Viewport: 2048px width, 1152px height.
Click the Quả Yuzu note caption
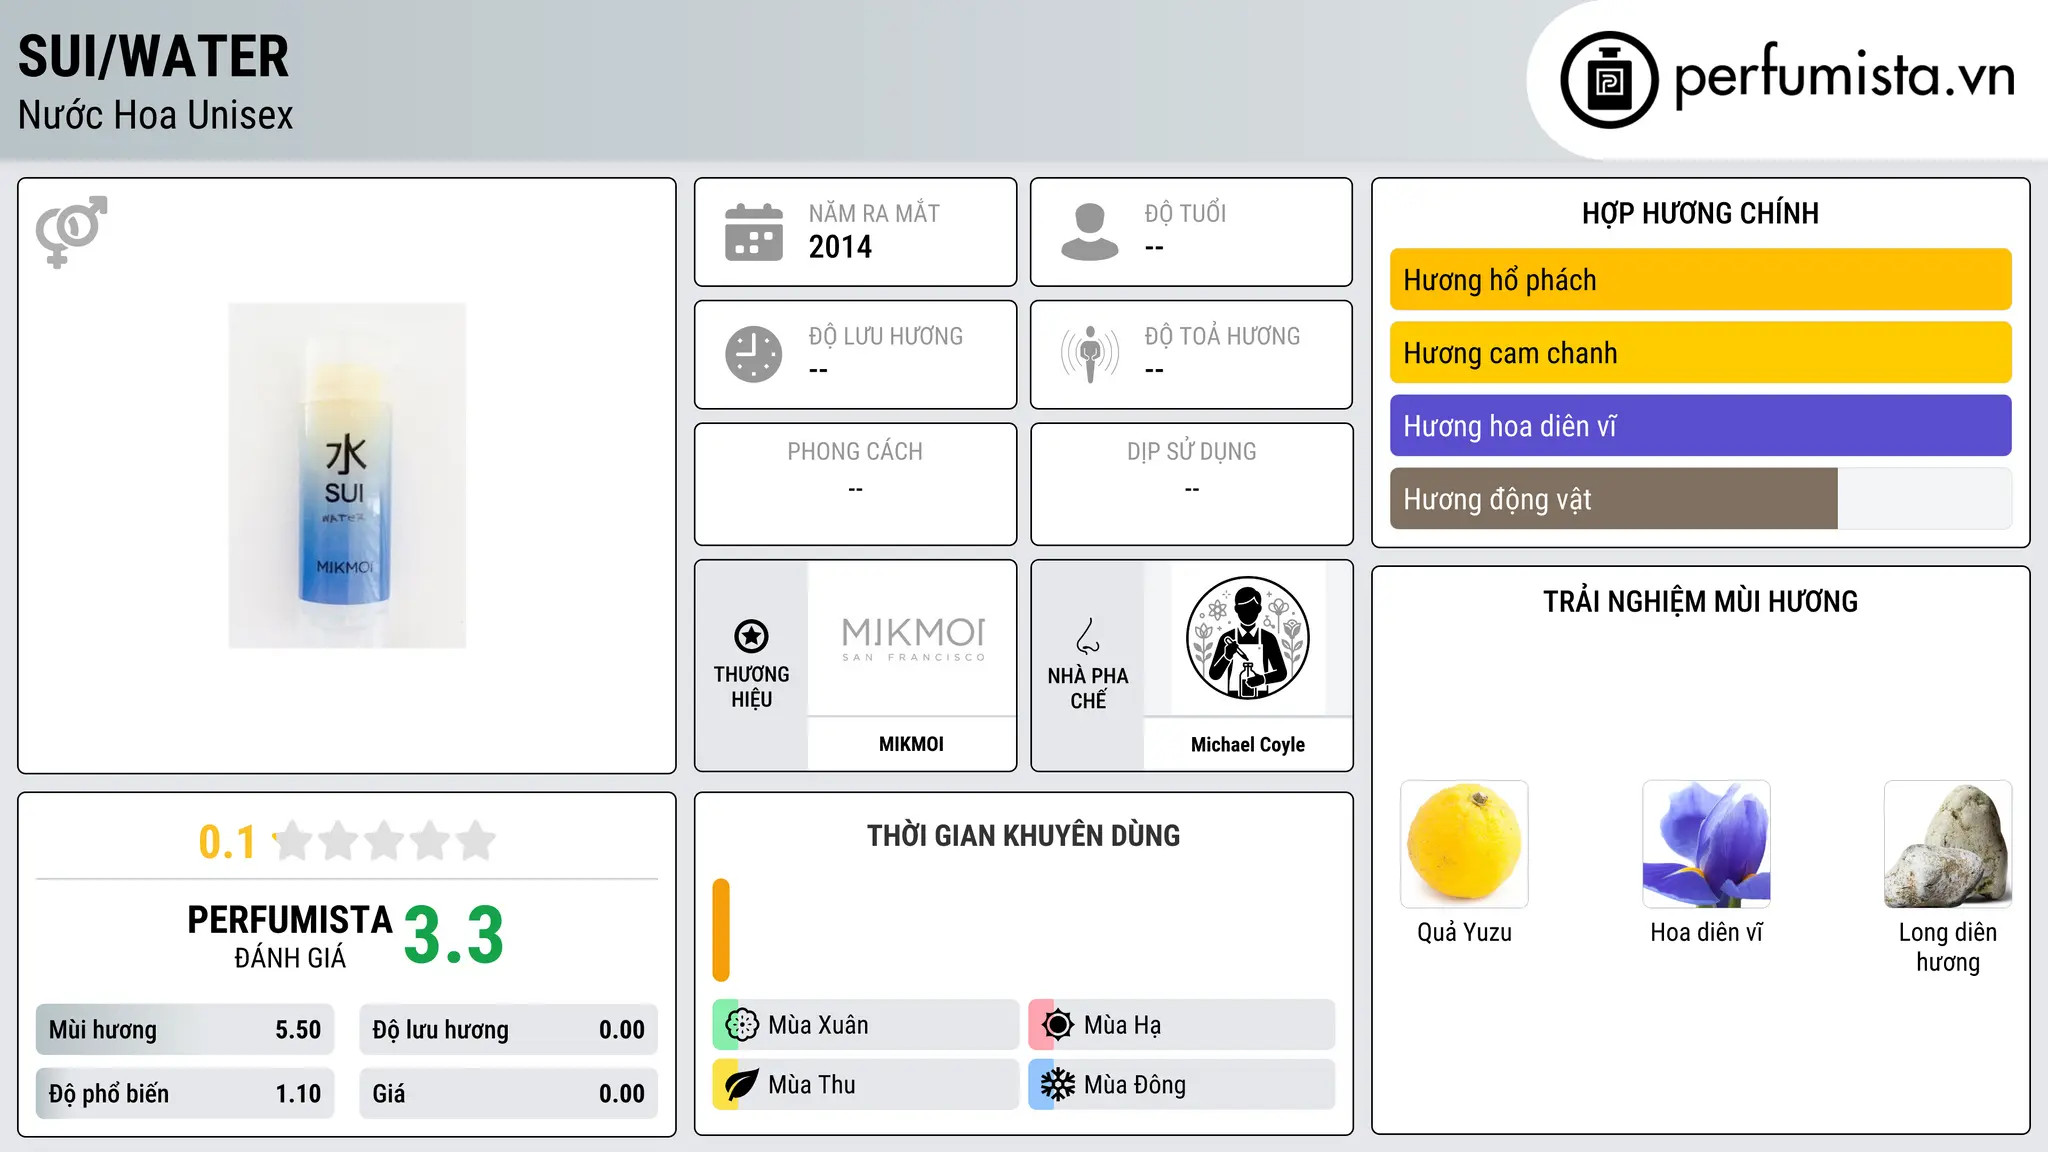tap(1464, 932)
